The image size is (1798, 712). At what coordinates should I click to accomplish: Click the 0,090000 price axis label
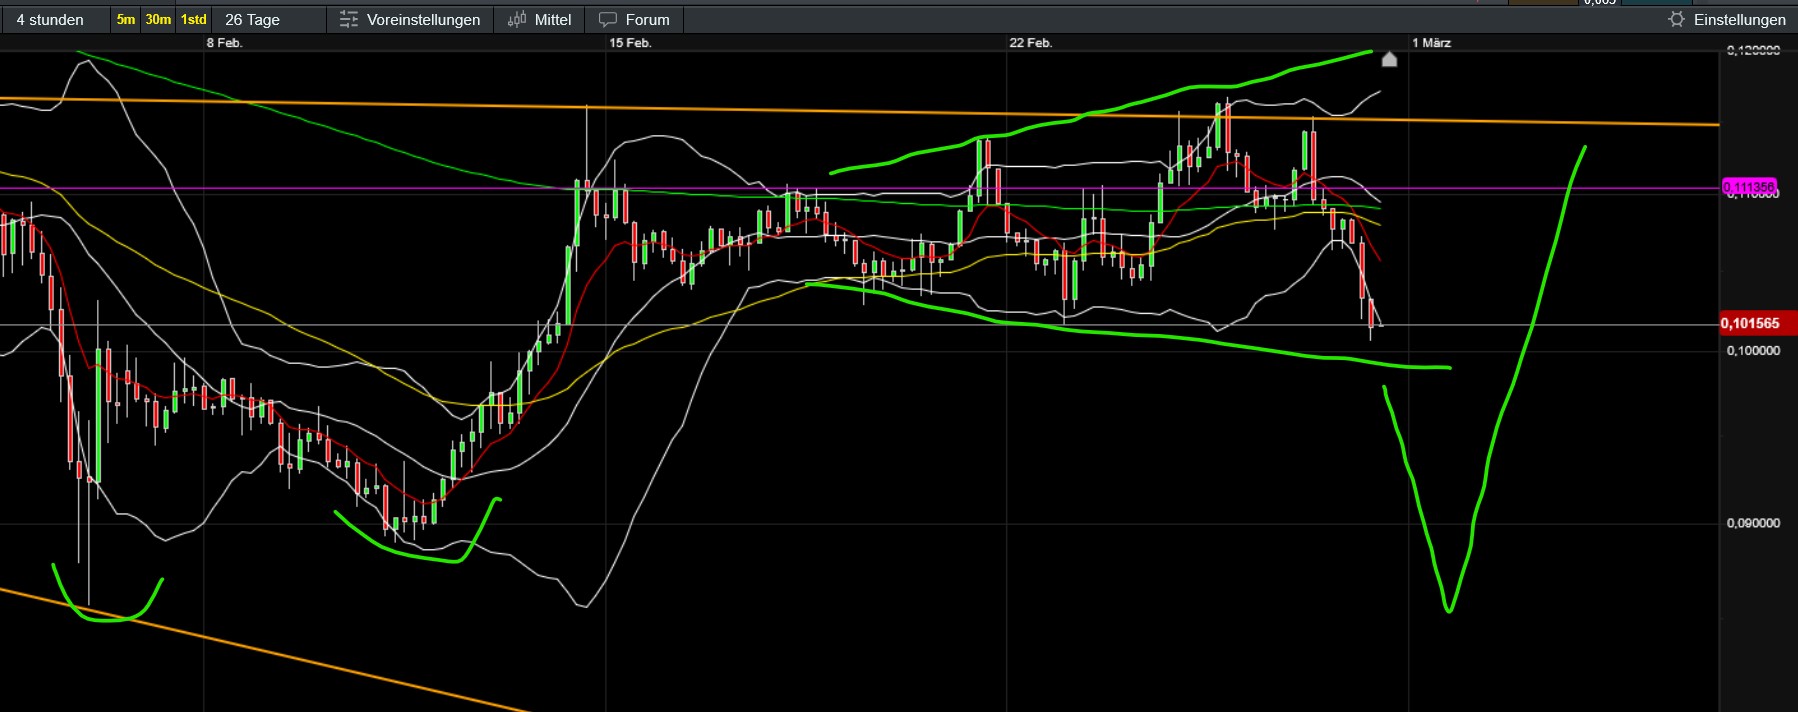[x=1753, y=523]
